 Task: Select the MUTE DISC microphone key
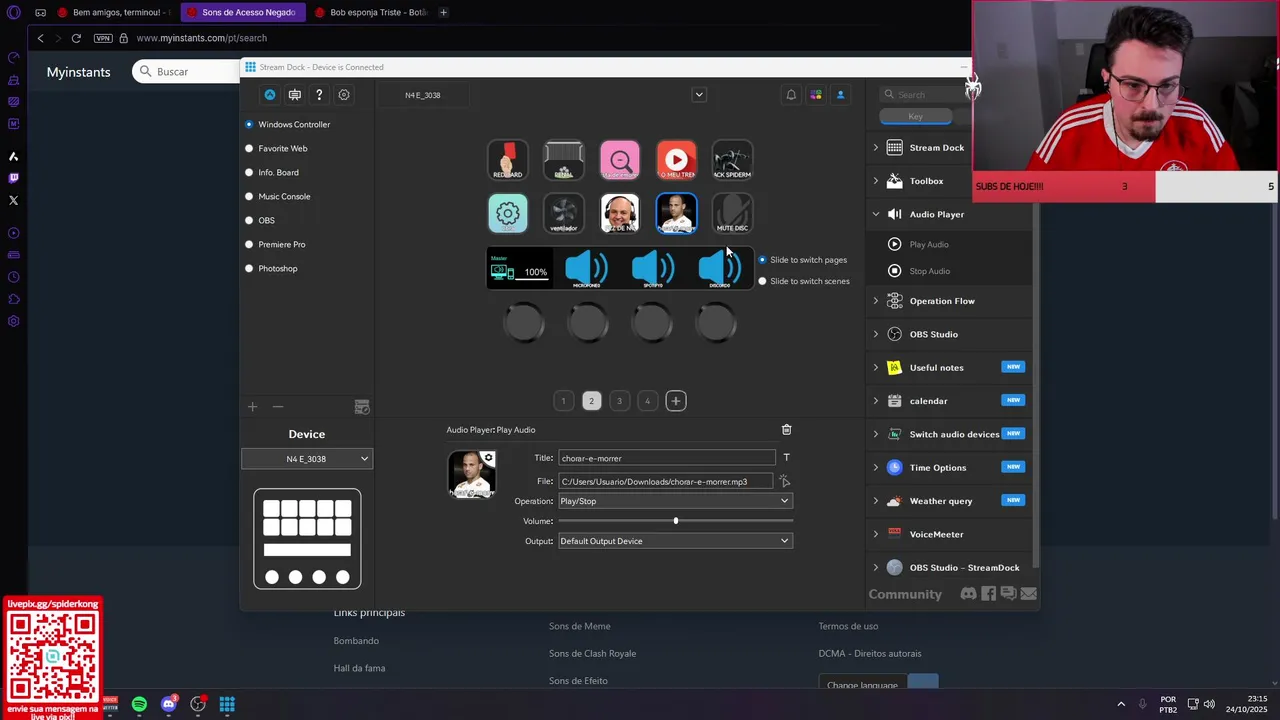(x=732, y=213)
